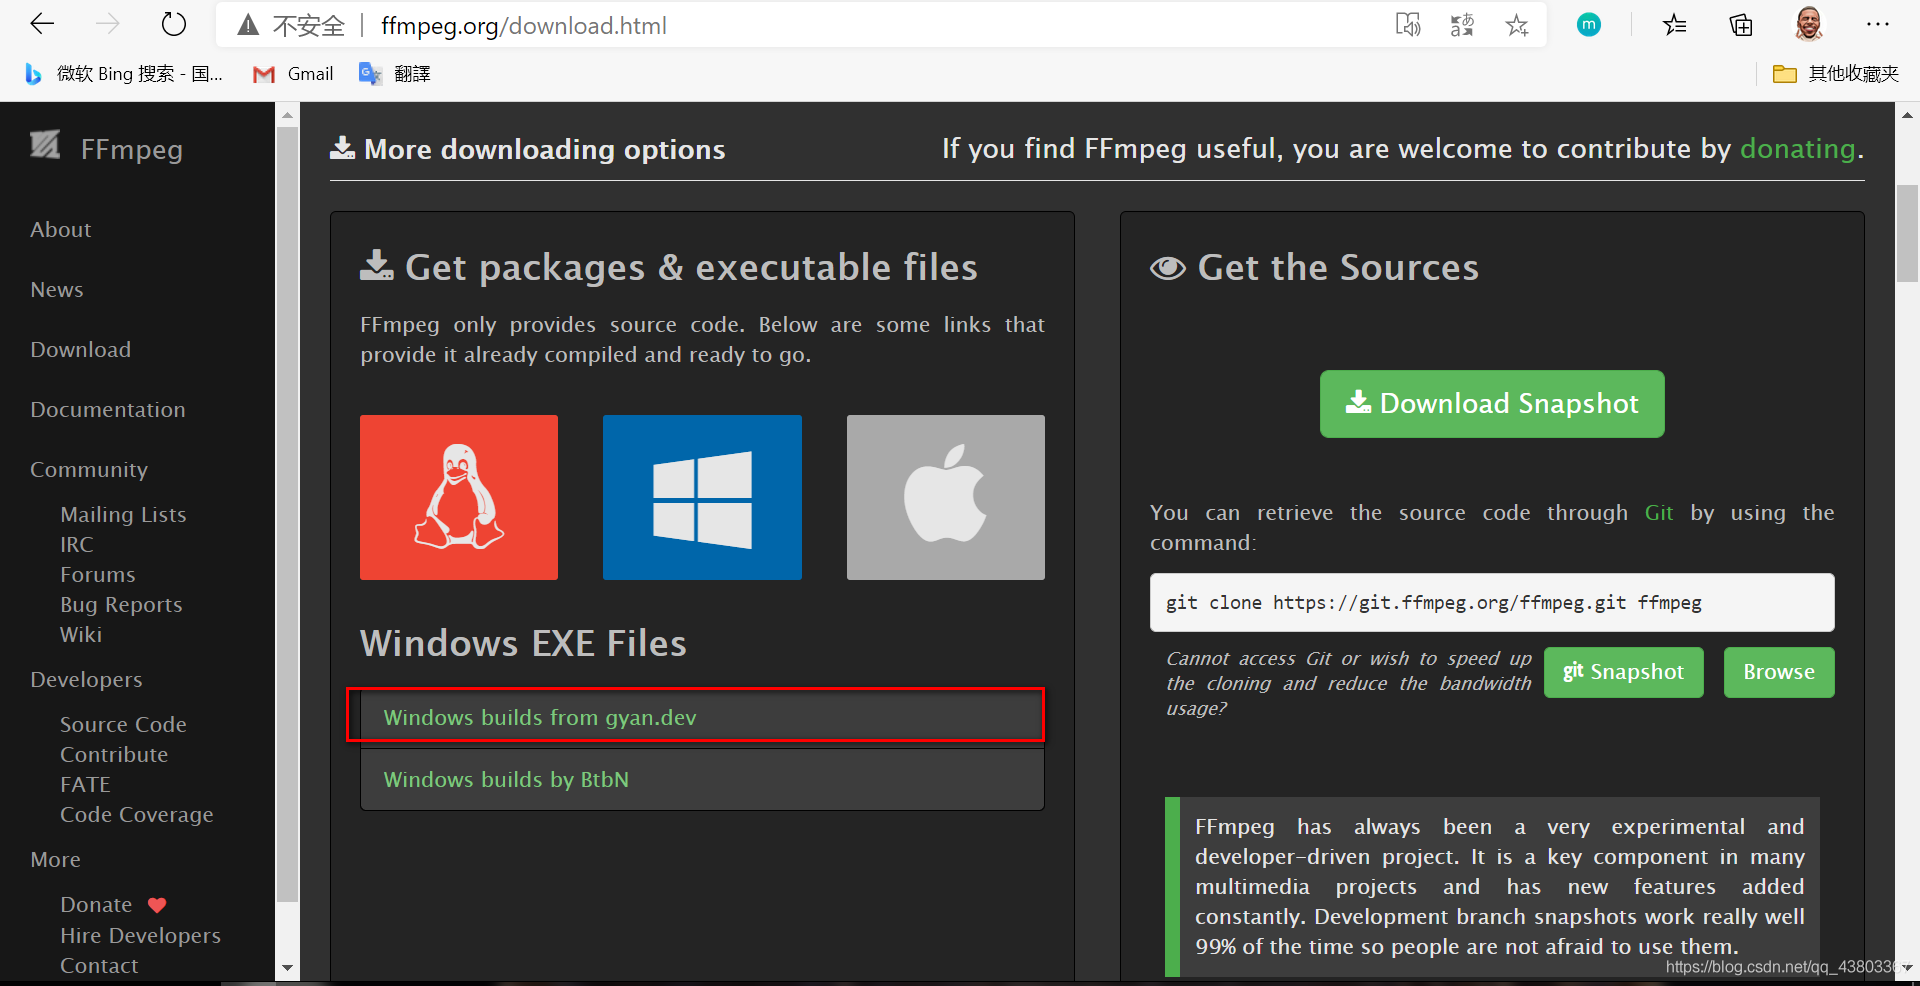
Task: Go back using the browser back arrow
Action: (x=42, y=25)
